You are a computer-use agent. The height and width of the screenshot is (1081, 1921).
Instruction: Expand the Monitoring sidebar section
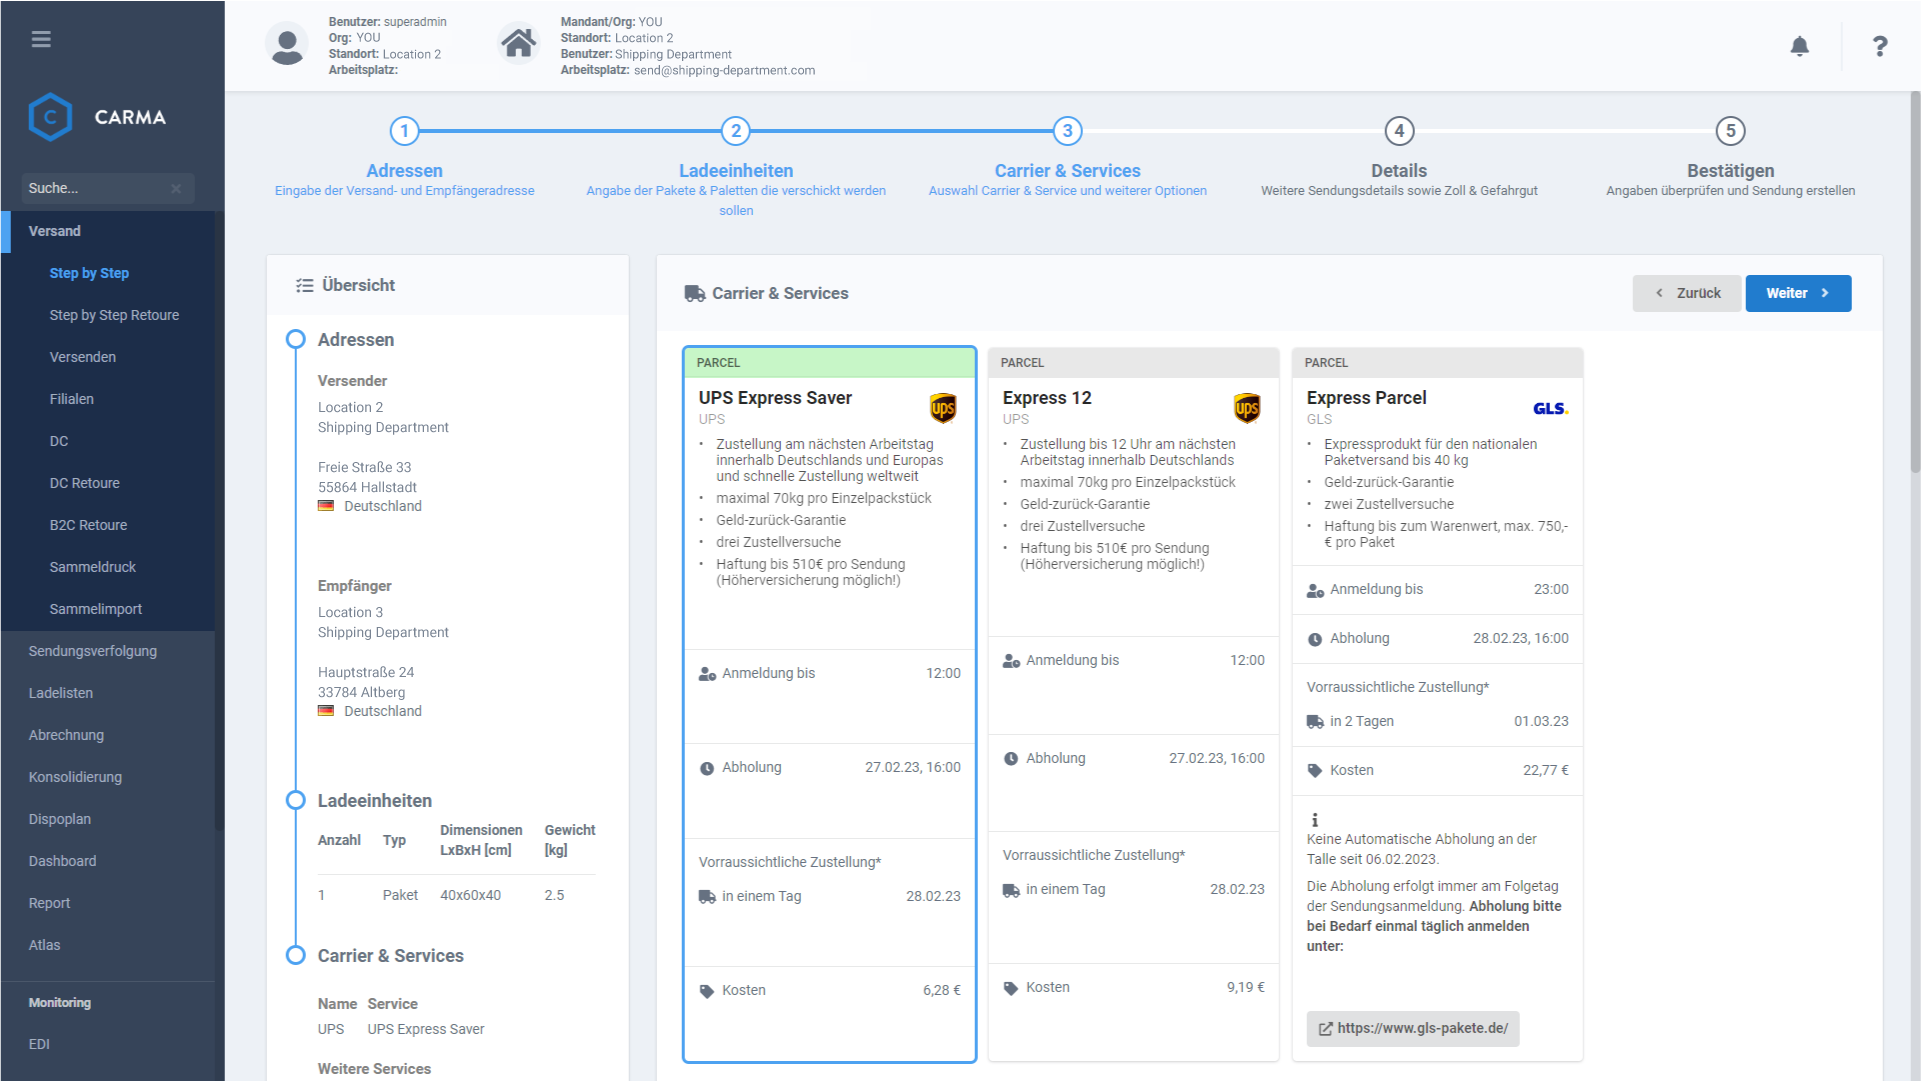coord(60,1002)
